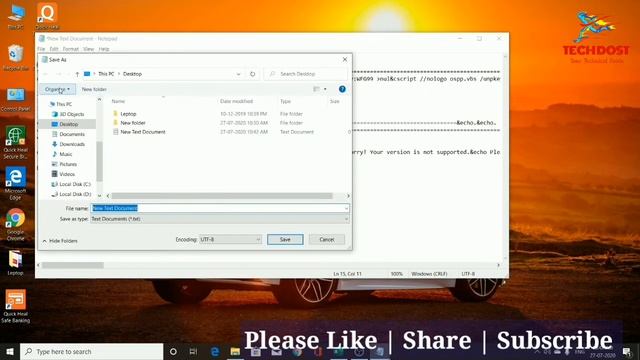This screenshot has width=640, height=360.
Task: Select Music in navigation tree
Action: pos(62,154)
